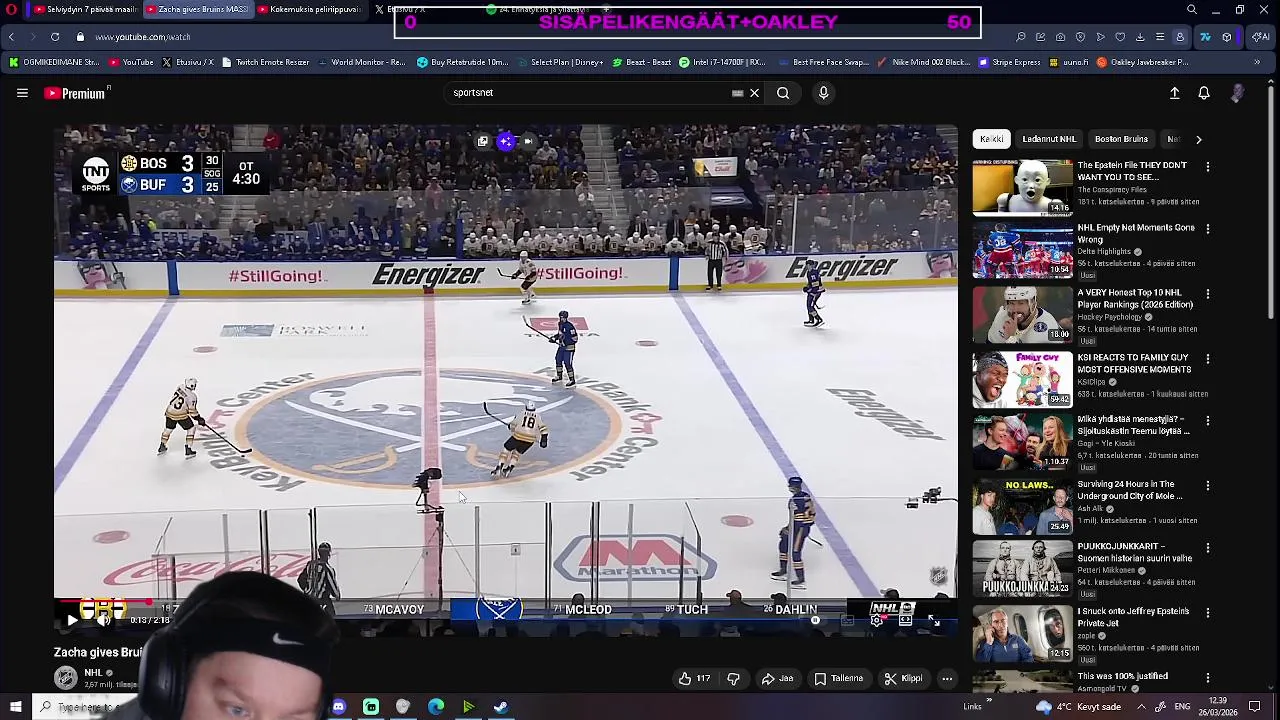Viewport: 1280px width, 720px height.
Task: Open the YouTube create upload icon
Action: pos(1174,93)
